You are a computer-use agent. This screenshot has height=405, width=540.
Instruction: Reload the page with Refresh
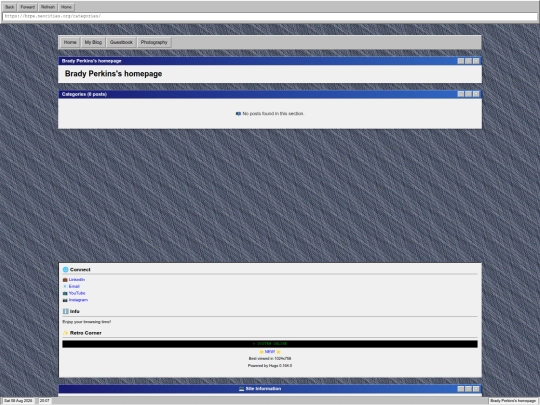pyautogui.click(x=48, y=7)
